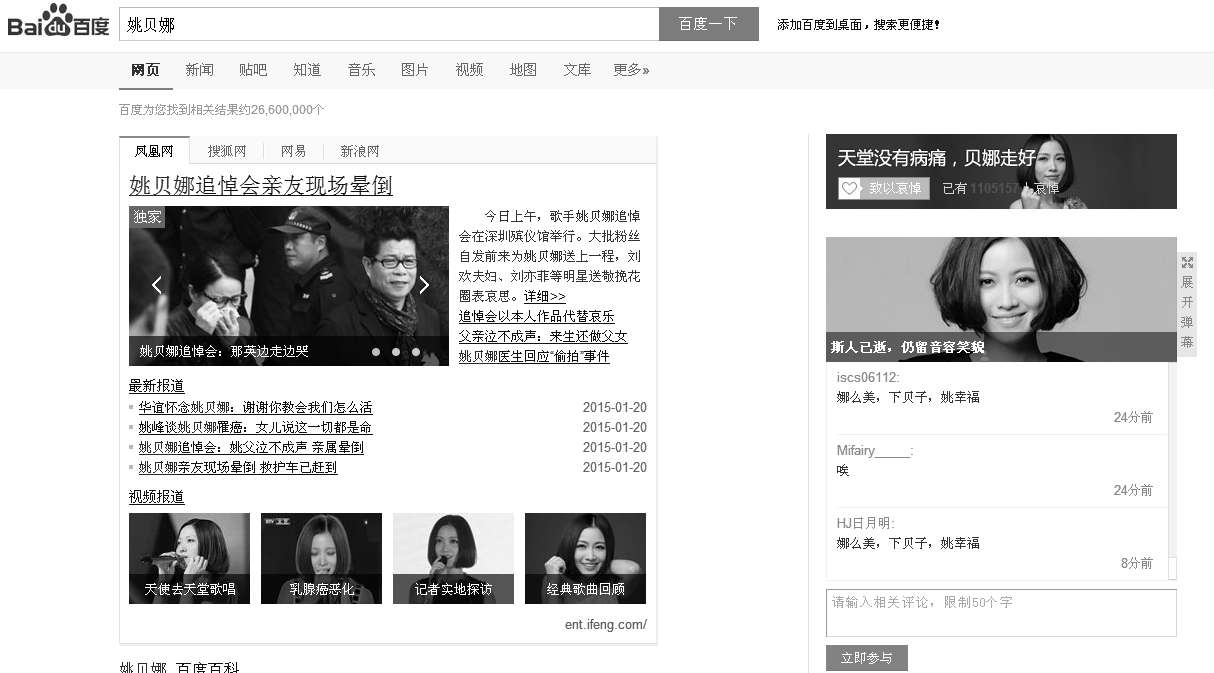1214x673 pixels.
Task: Select the 新浪网 news source tab
Action: [360, 151]
